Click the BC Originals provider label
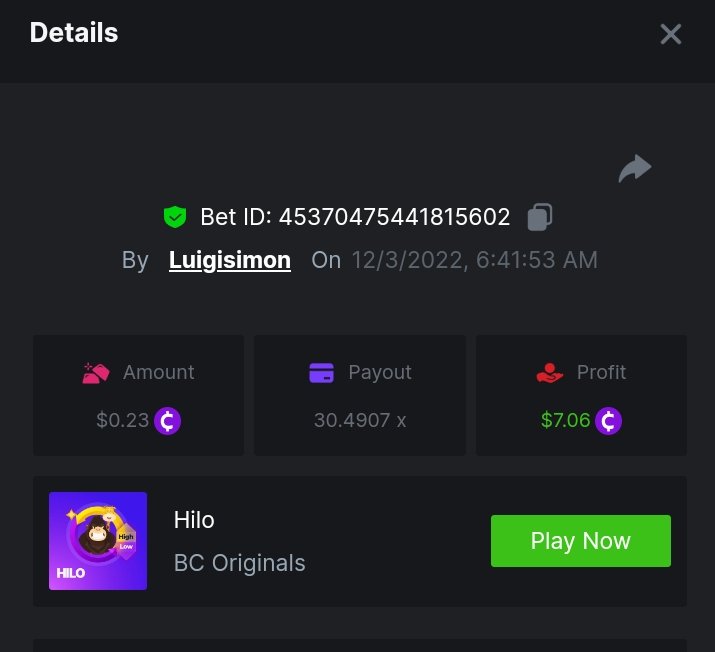 (x=240, y=563)
